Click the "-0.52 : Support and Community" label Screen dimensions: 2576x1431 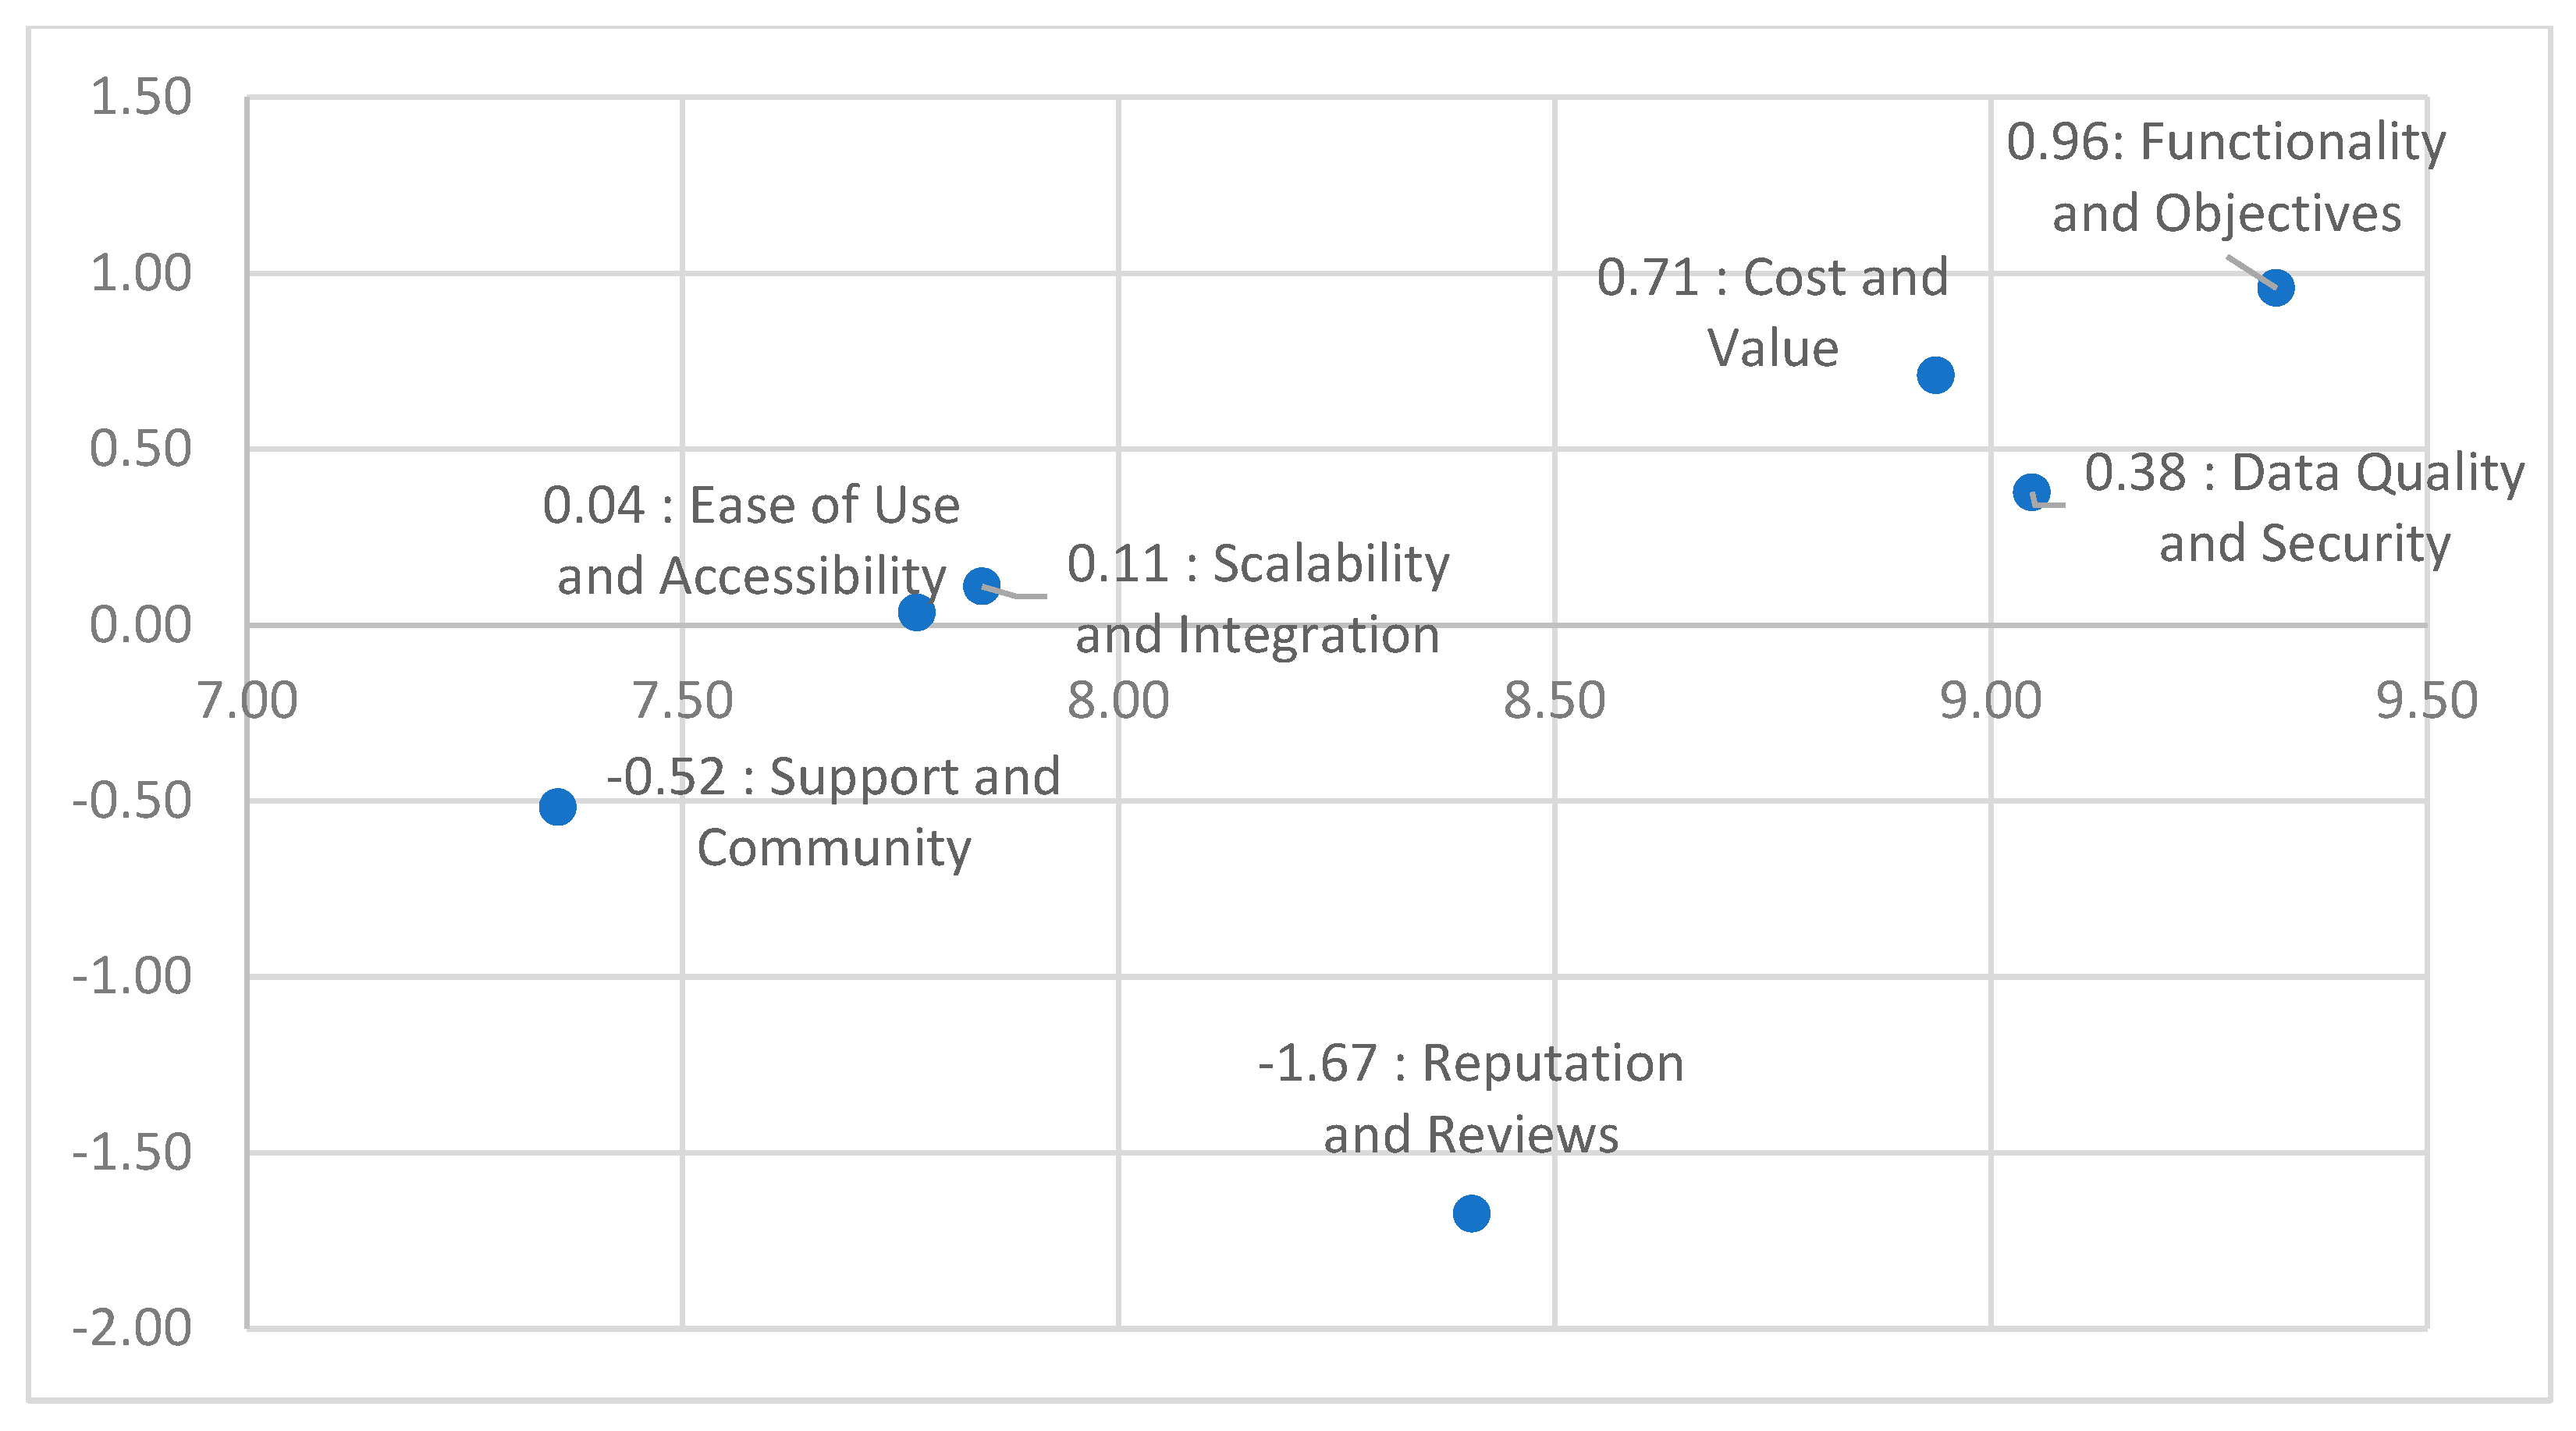coord(833,811)
